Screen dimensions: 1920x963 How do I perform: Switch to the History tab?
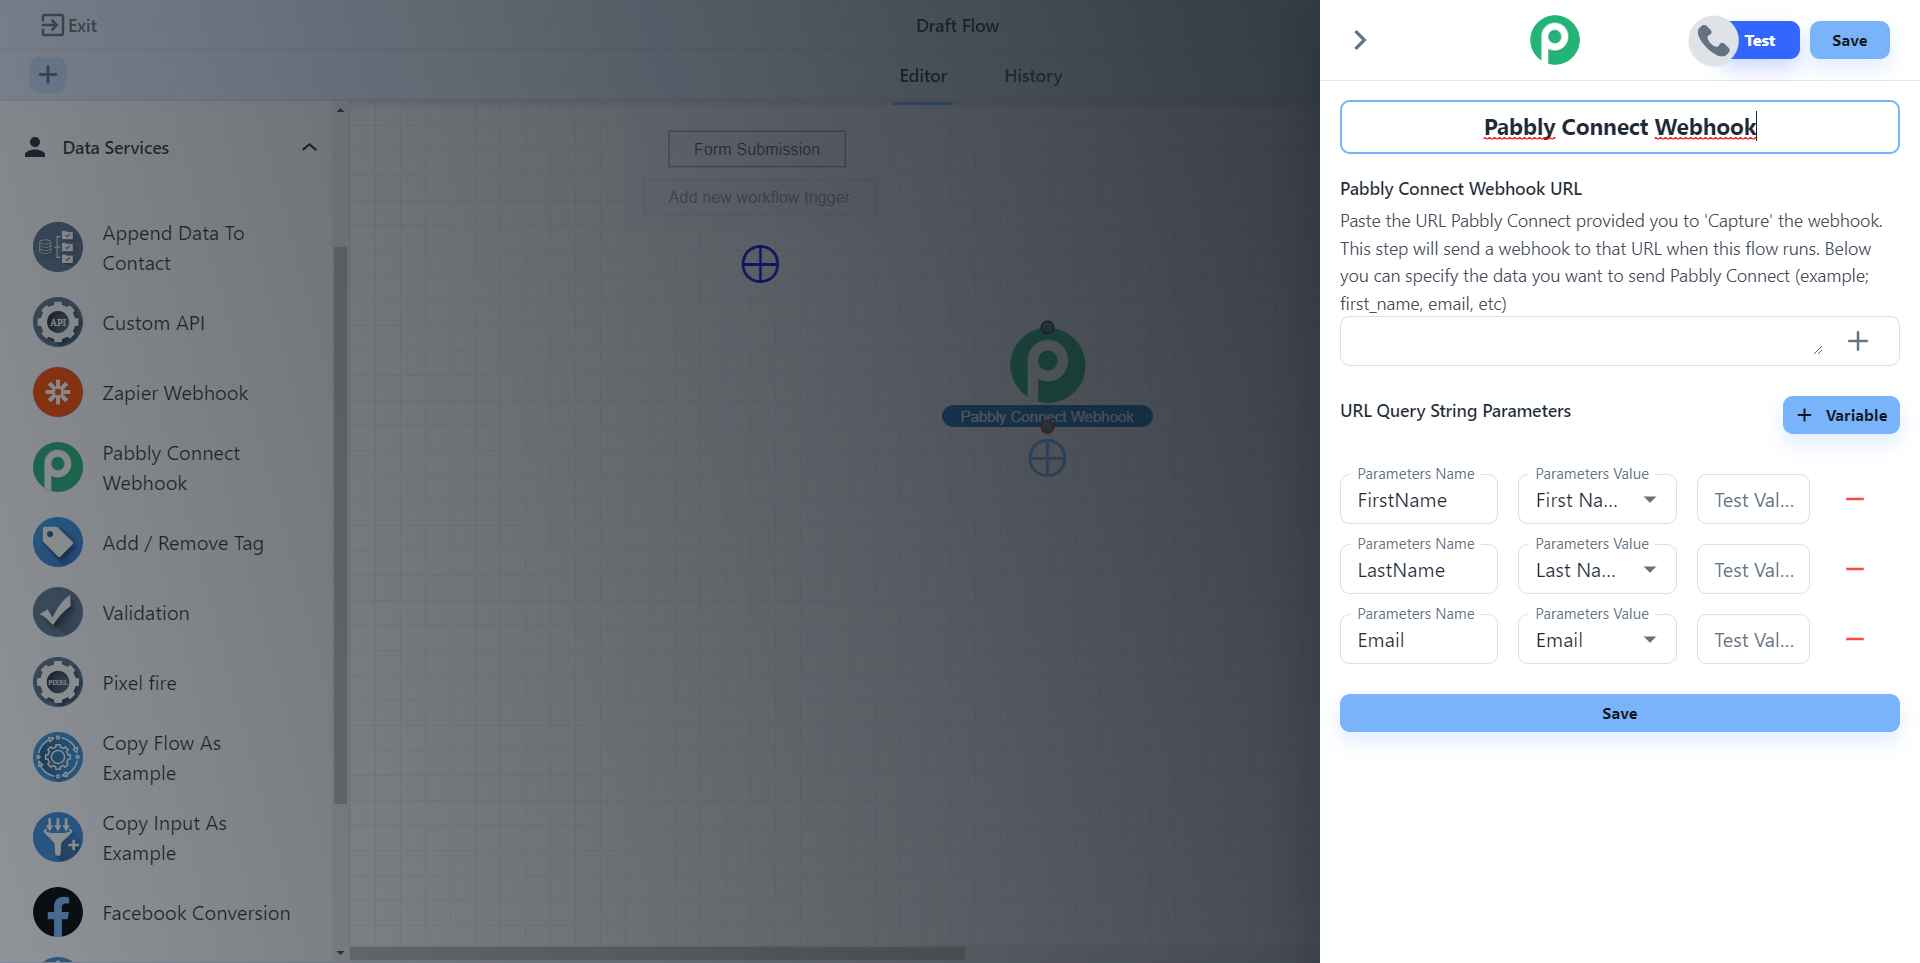(x=1033, y=76)
